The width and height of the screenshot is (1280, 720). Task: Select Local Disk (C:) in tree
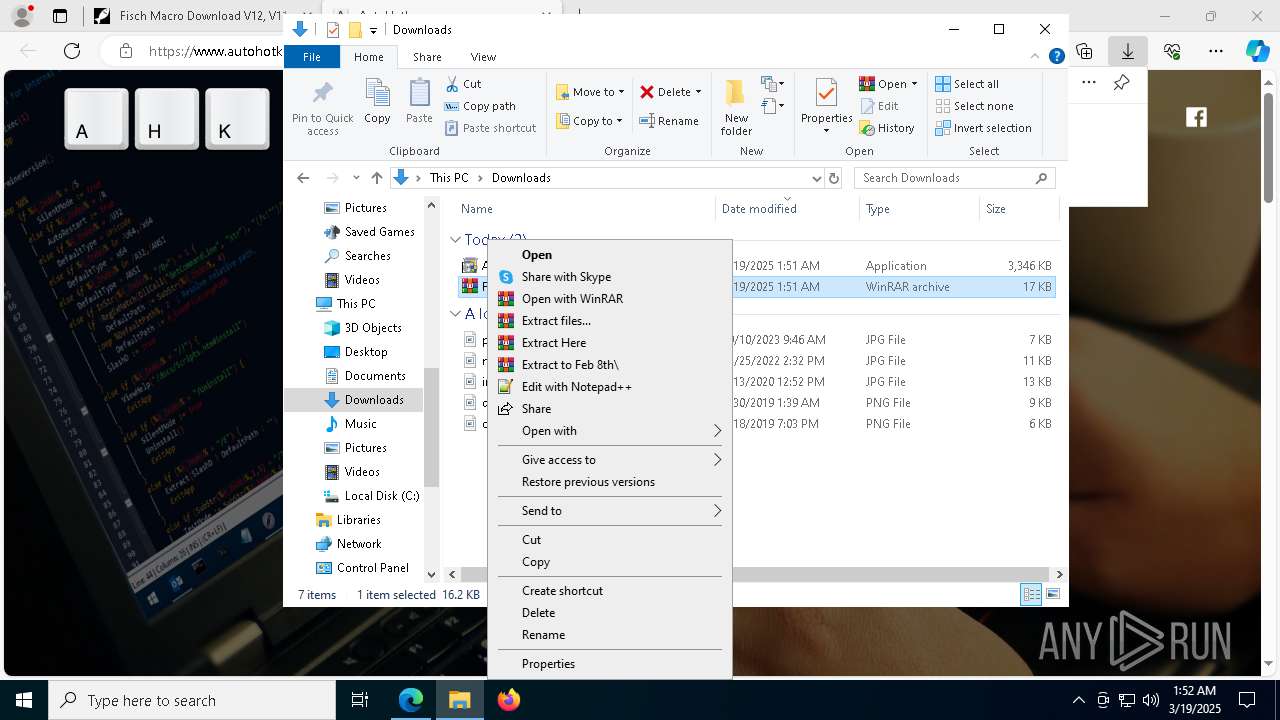point(371,496)
